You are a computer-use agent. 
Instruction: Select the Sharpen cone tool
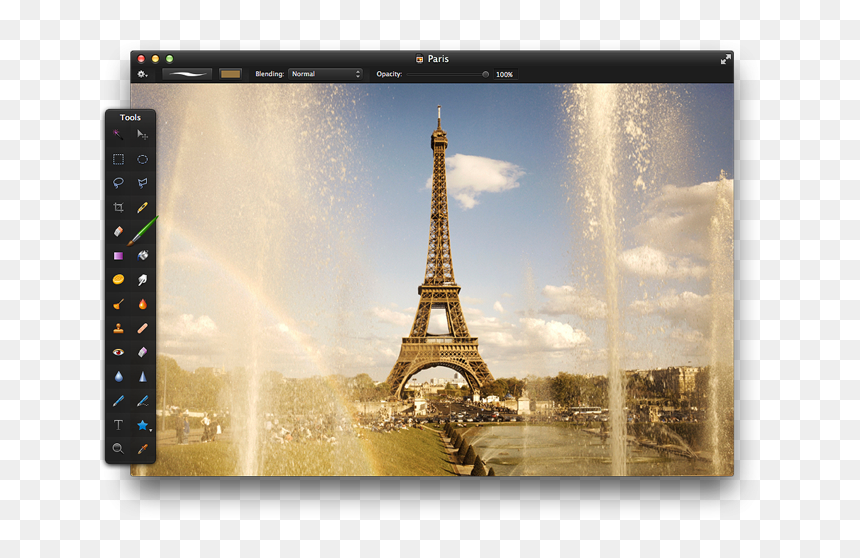[142, 376]
